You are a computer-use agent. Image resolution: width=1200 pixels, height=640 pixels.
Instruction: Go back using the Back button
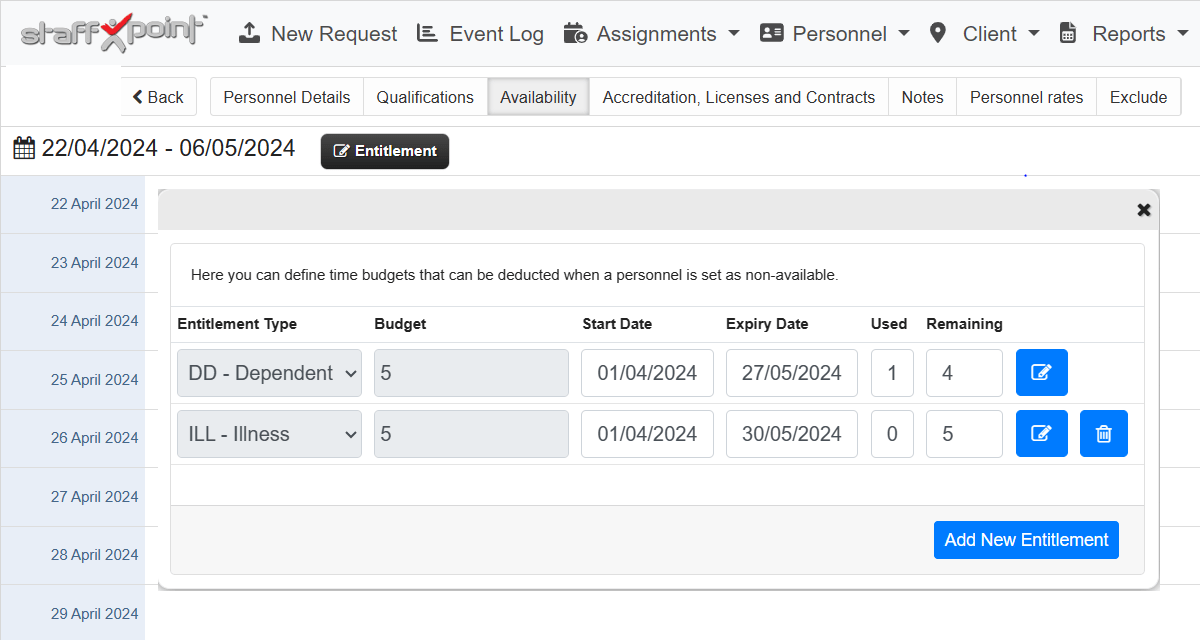point(159,97)
